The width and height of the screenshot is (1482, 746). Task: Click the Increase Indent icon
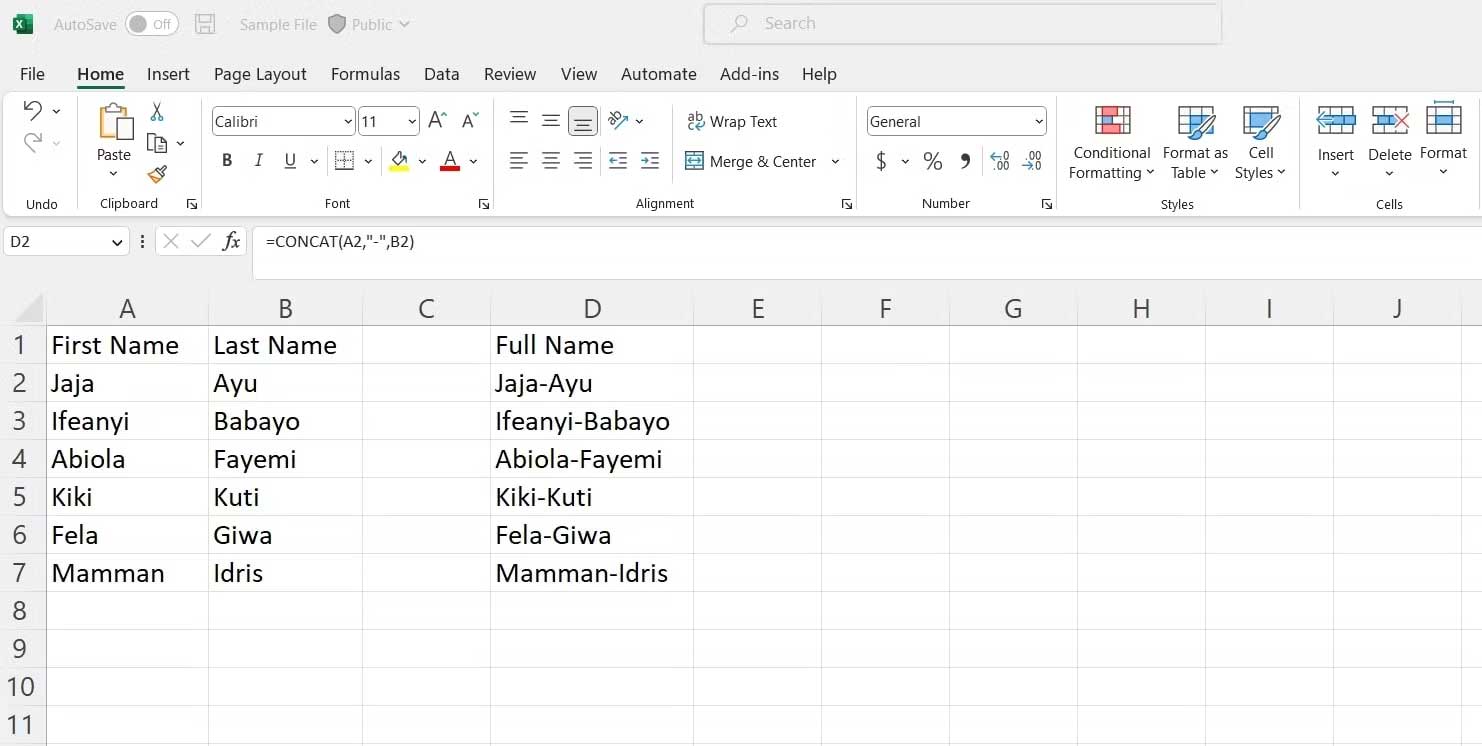[650, 161]
